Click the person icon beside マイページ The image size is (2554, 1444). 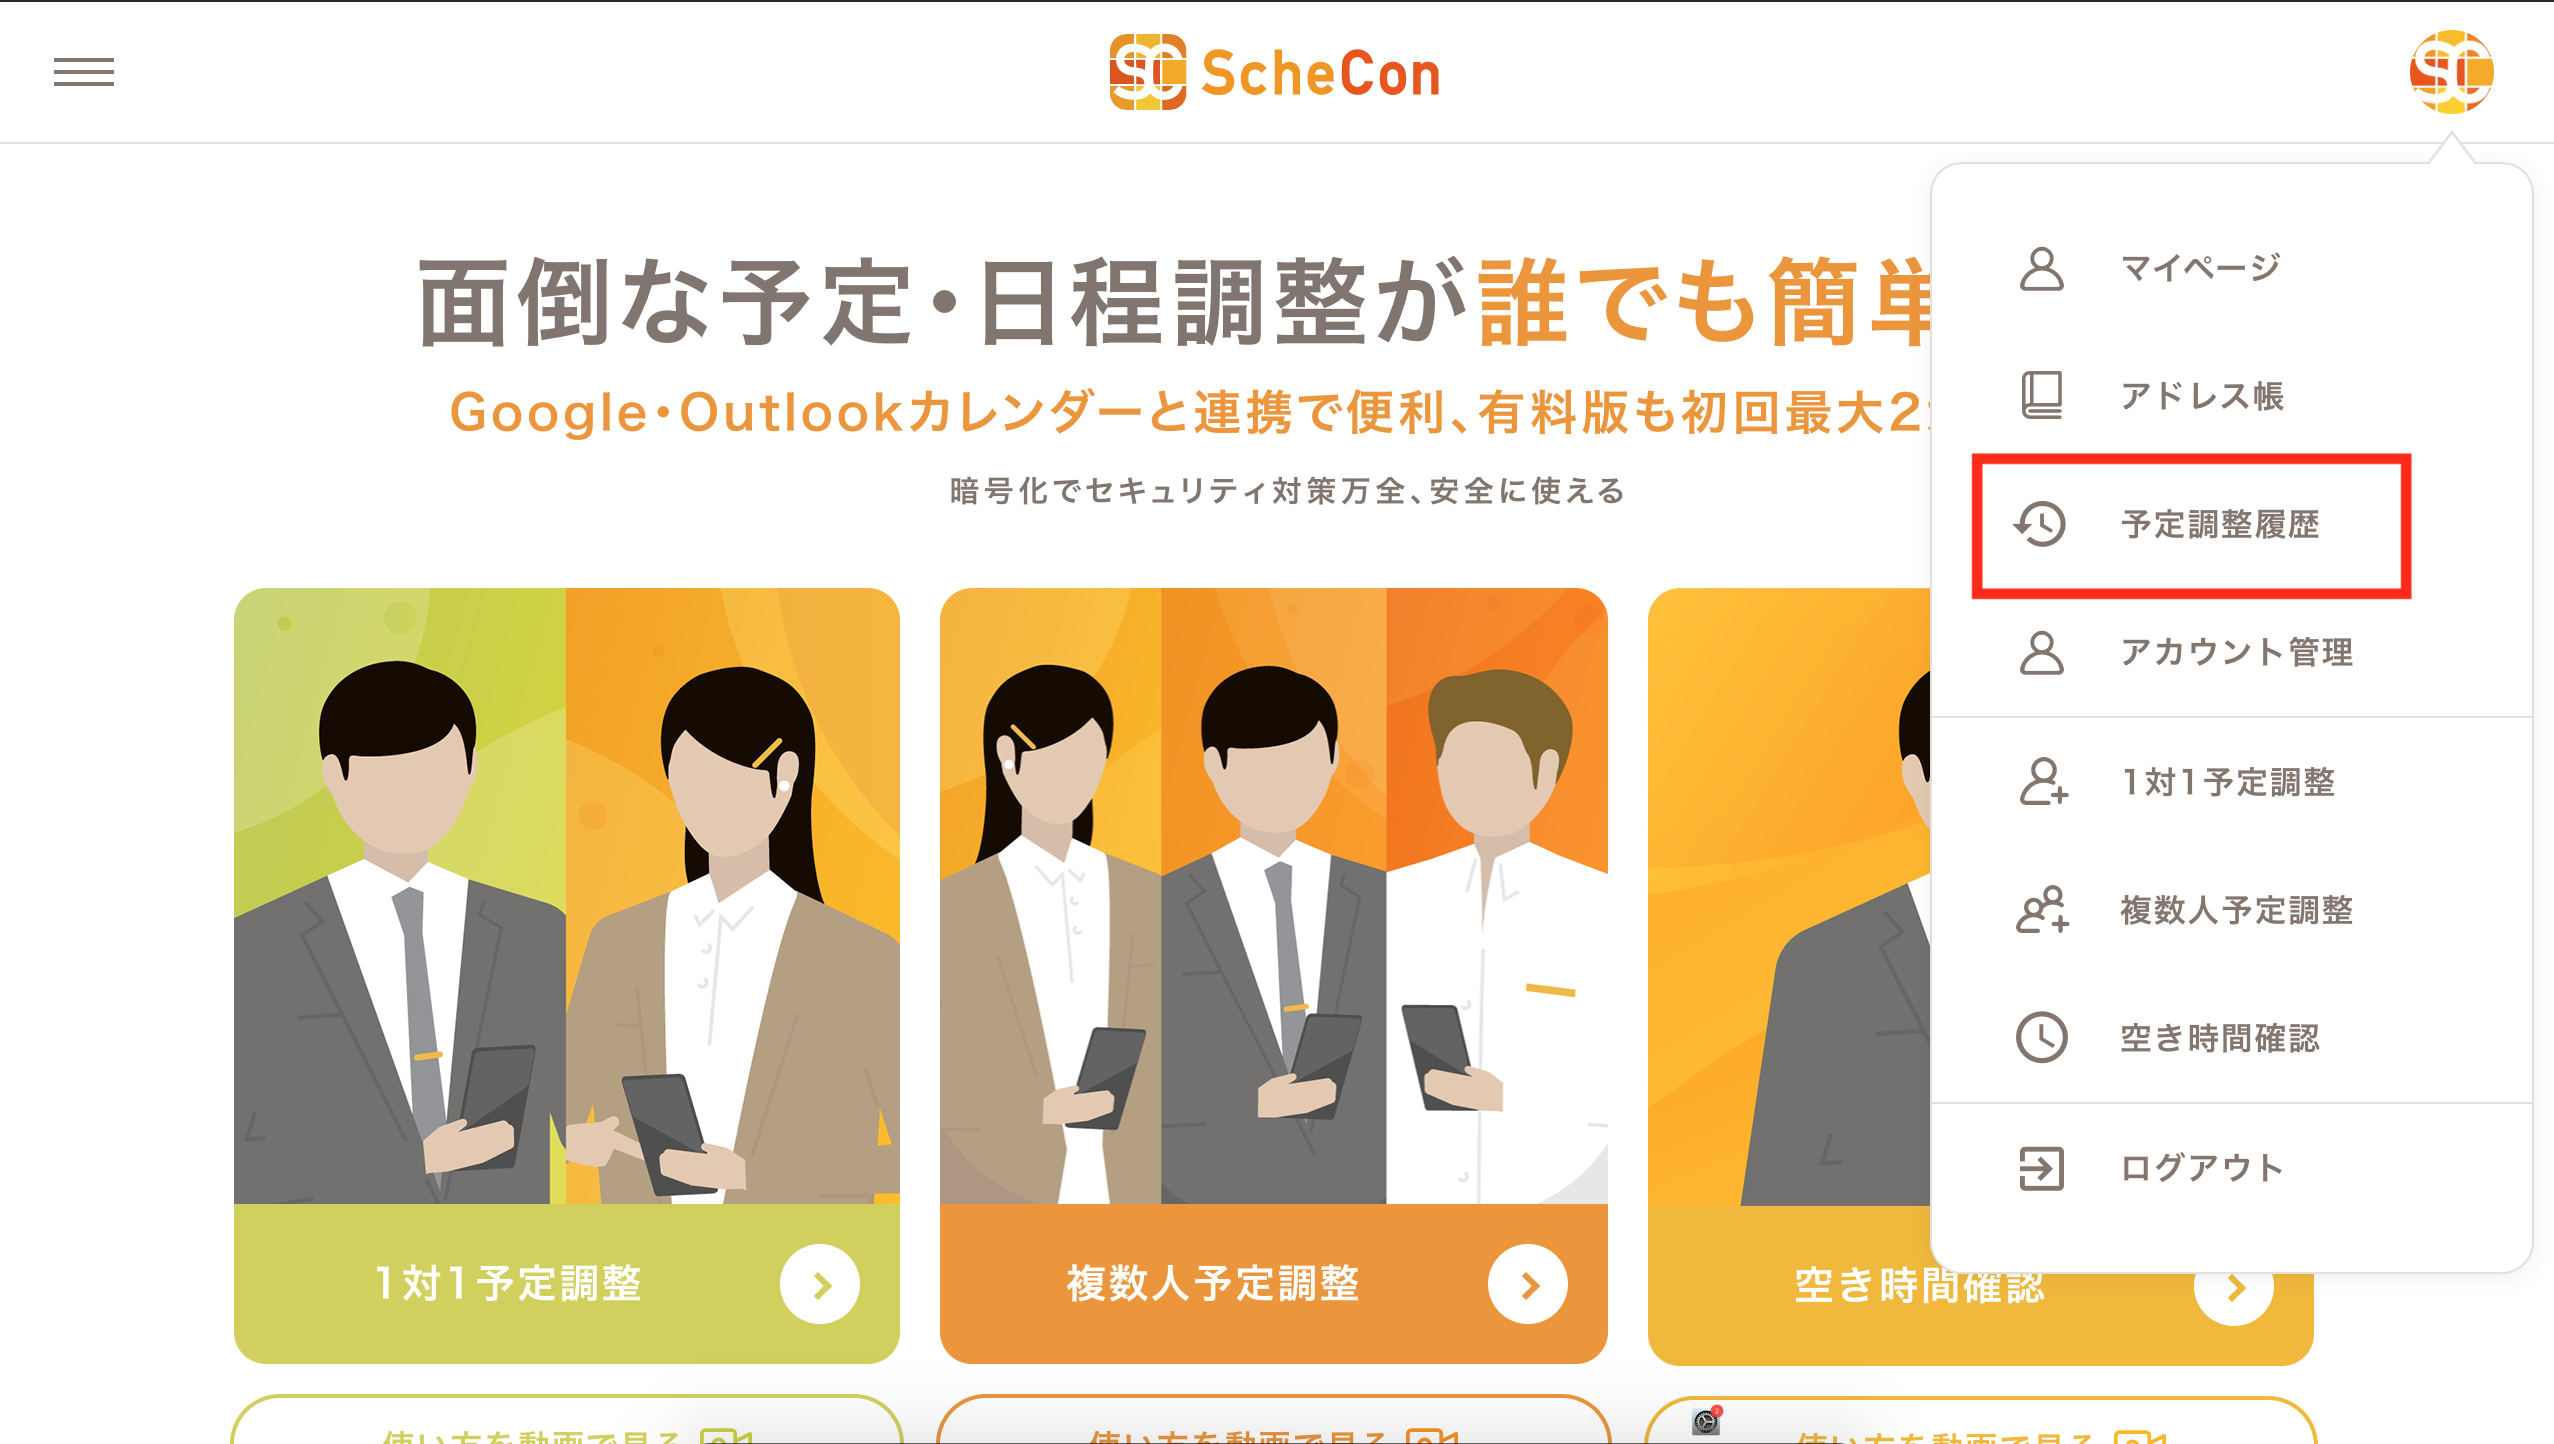[x=2041, y=268]
